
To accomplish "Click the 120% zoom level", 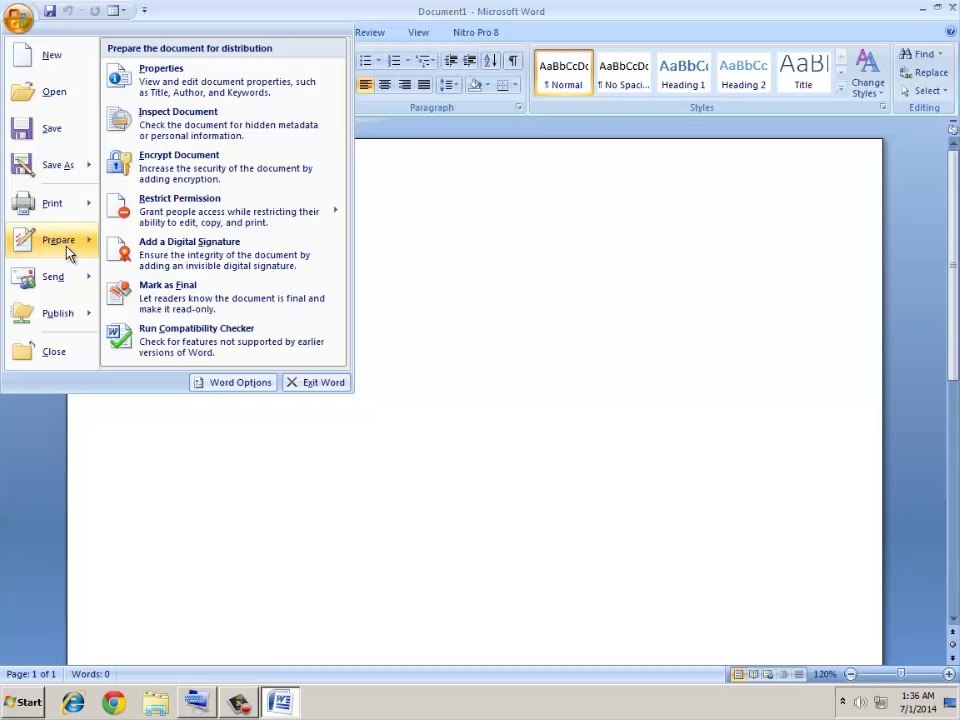I will [824, 674].
